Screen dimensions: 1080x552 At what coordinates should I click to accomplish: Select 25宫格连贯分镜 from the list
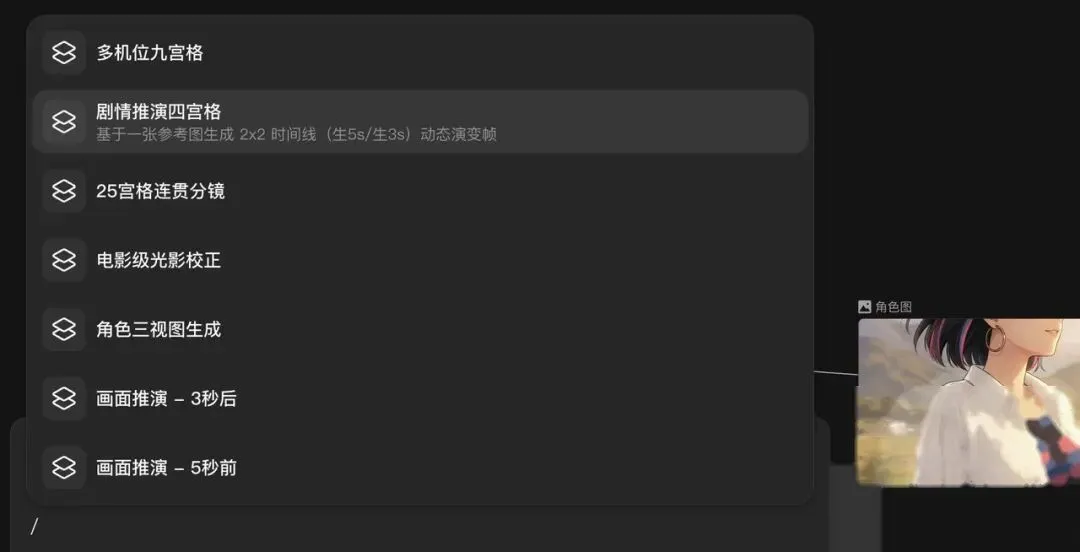coord(420,191)
